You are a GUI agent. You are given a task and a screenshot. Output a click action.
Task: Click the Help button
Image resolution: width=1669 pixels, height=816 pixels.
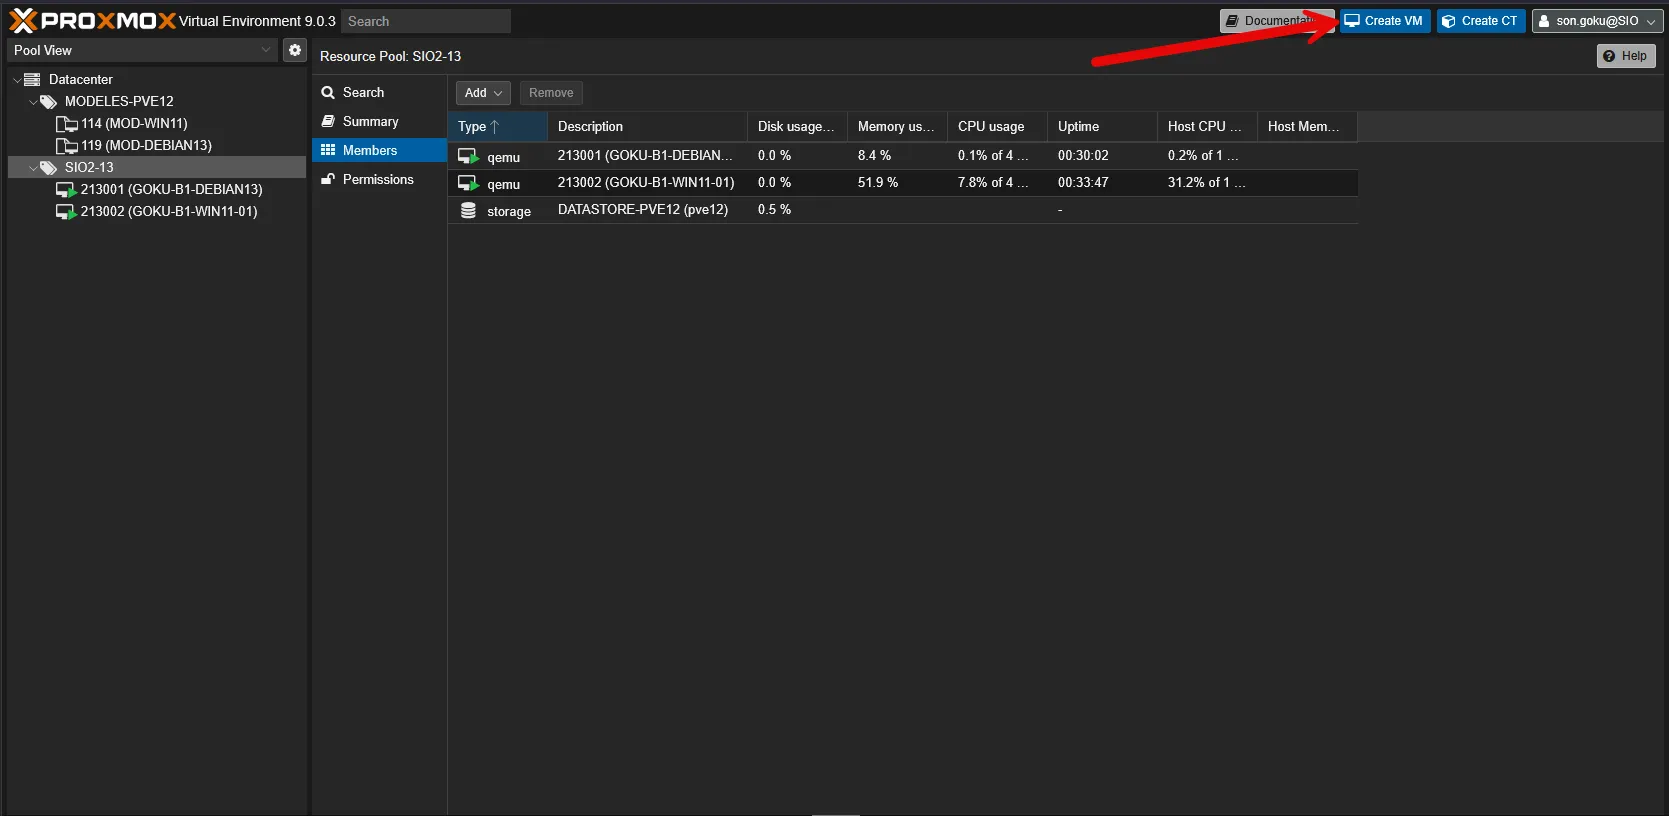[x=1625, y=56]
